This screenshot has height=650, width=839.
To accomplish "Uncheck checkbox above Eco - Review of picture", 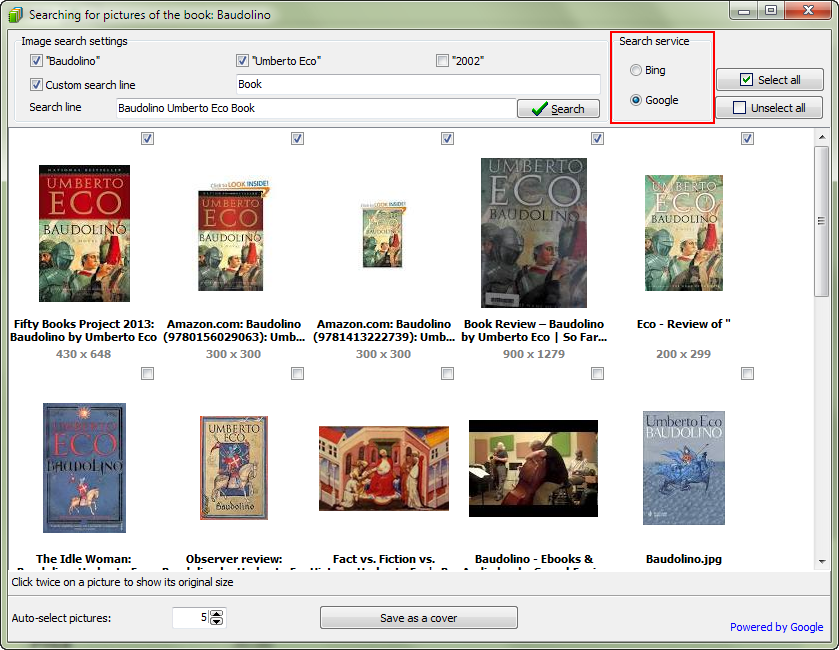I will point(748,139).
